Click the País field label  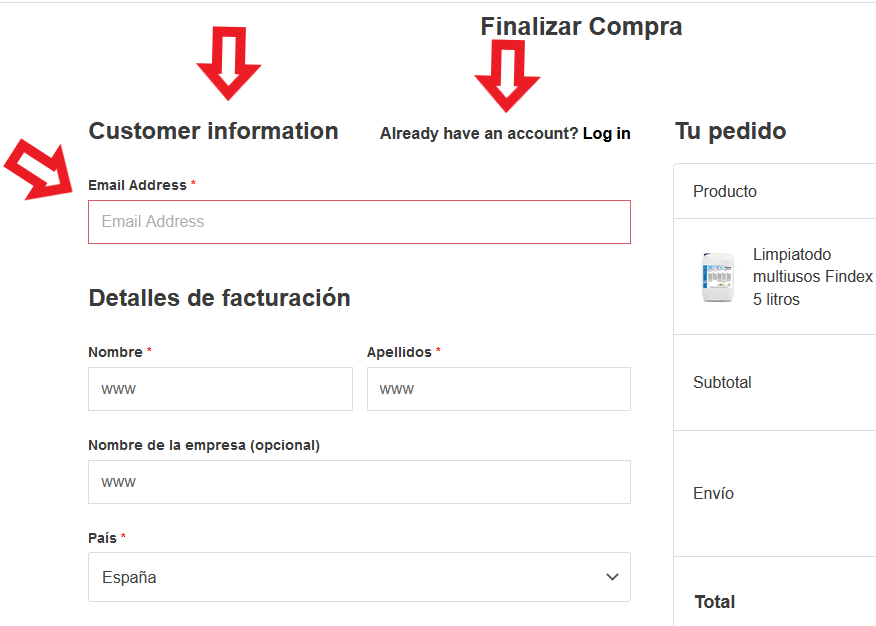click(102, 538)
